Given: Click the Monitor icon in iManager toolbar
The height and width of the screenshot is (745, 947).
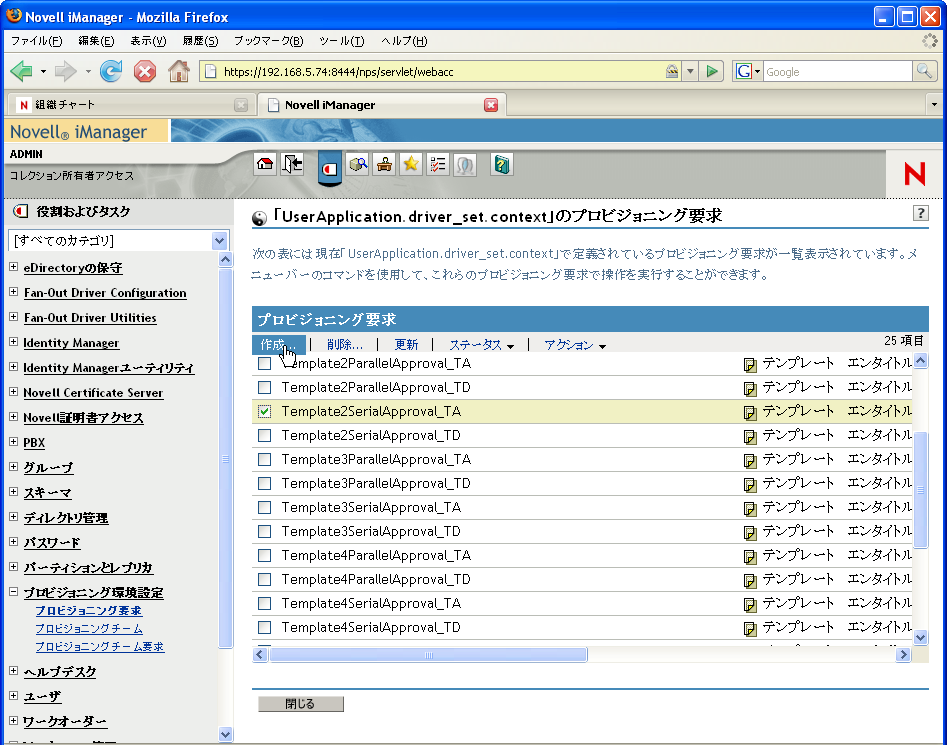Looking at the screenshot, I should coord(464,164).
